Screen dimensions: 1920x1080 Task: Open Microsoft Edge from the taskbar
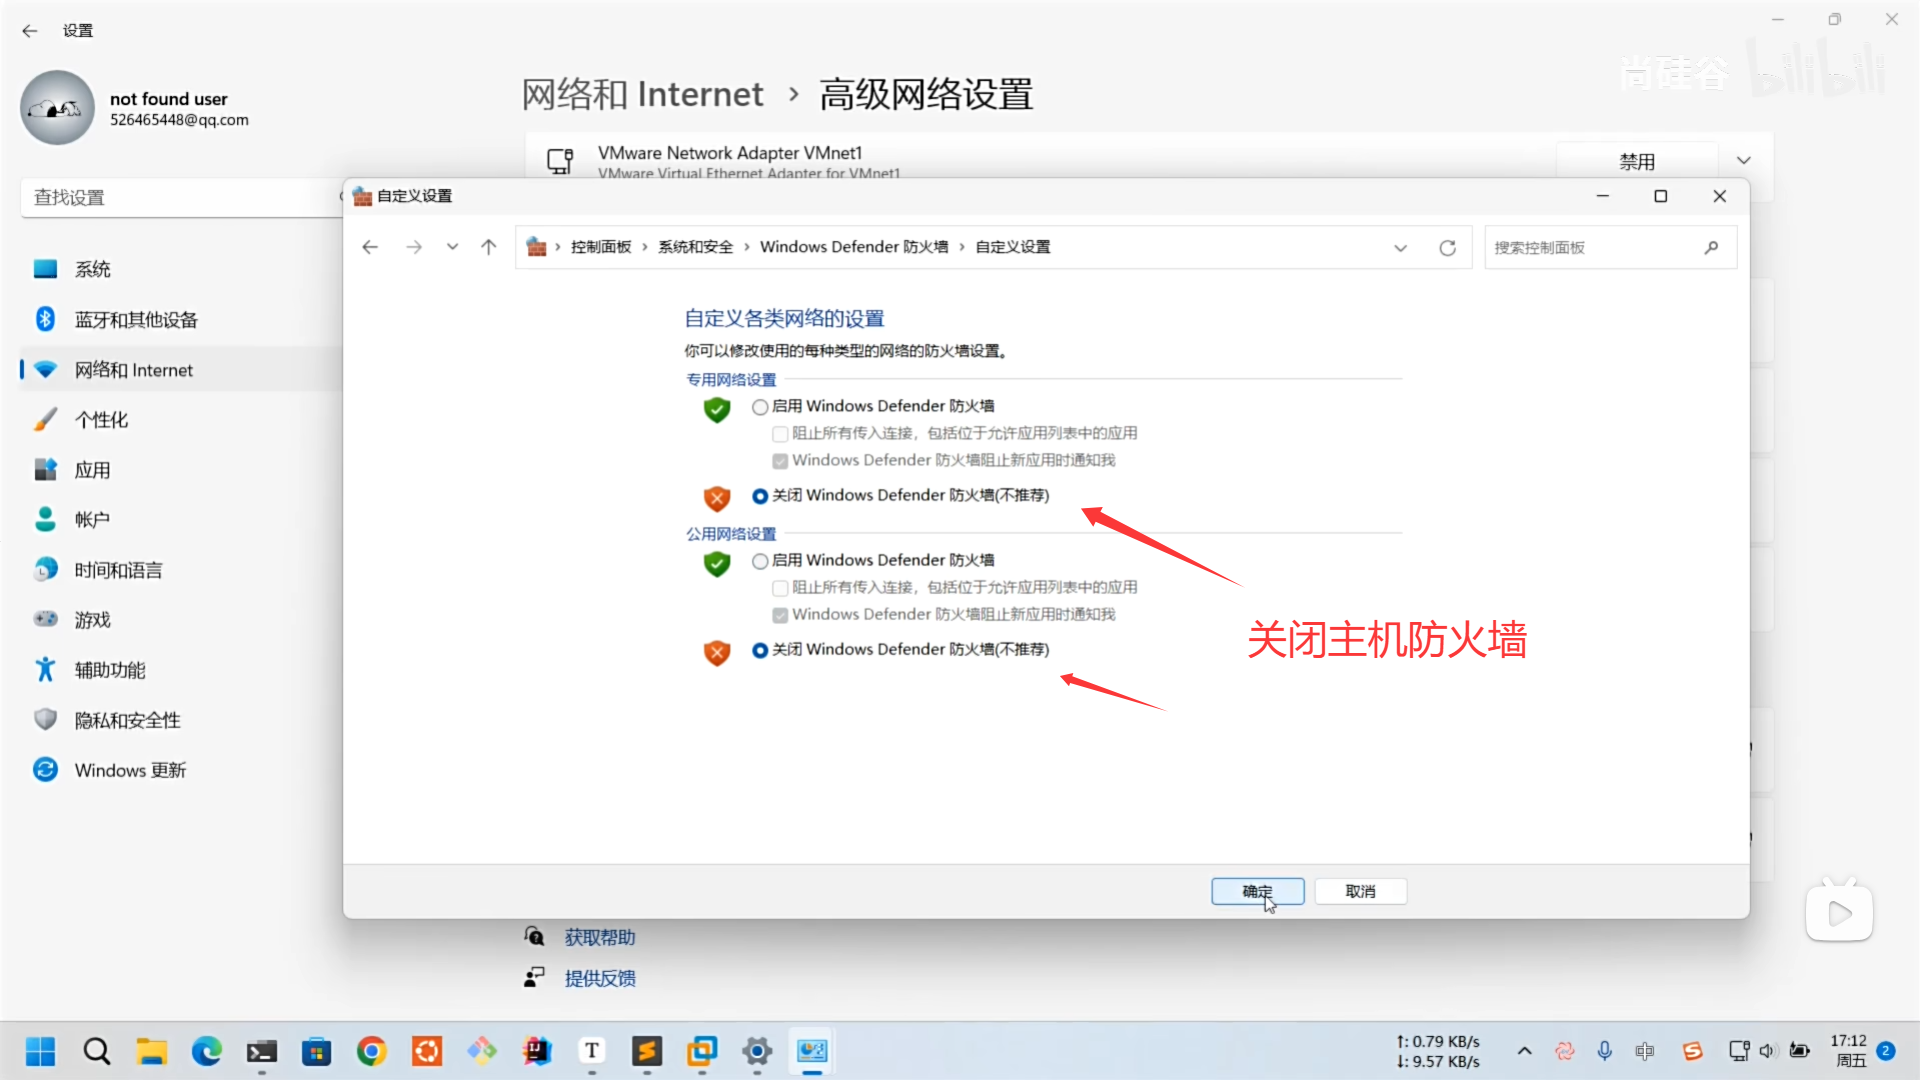[207, 1051]
